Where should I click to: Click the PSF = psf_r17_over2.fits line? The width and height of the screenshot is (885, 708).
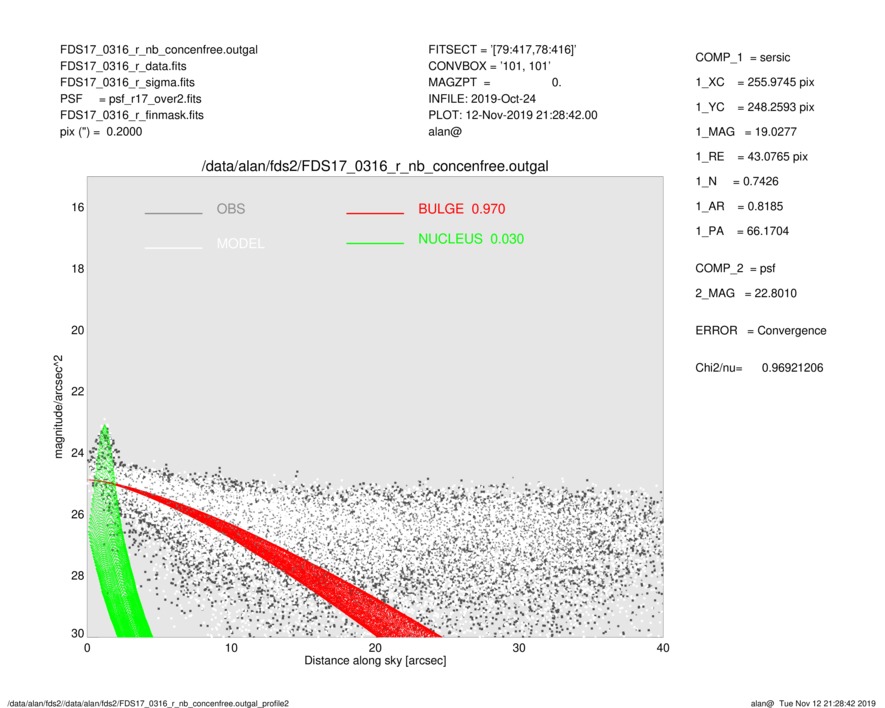pyautogui.click(x=130, y=99)
